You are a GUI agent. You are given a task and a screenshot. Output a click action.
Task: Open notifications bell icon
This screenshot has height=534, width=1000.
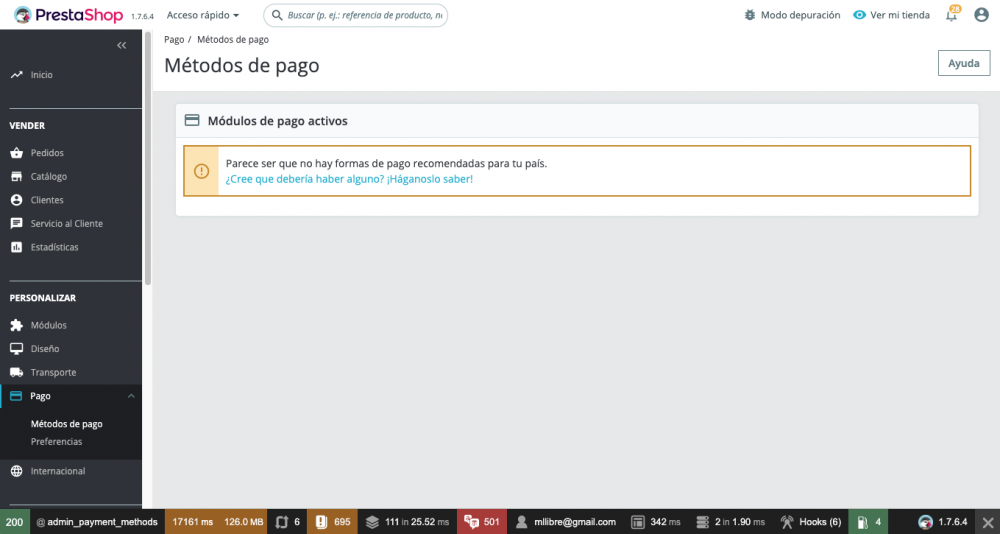(952, 15)
